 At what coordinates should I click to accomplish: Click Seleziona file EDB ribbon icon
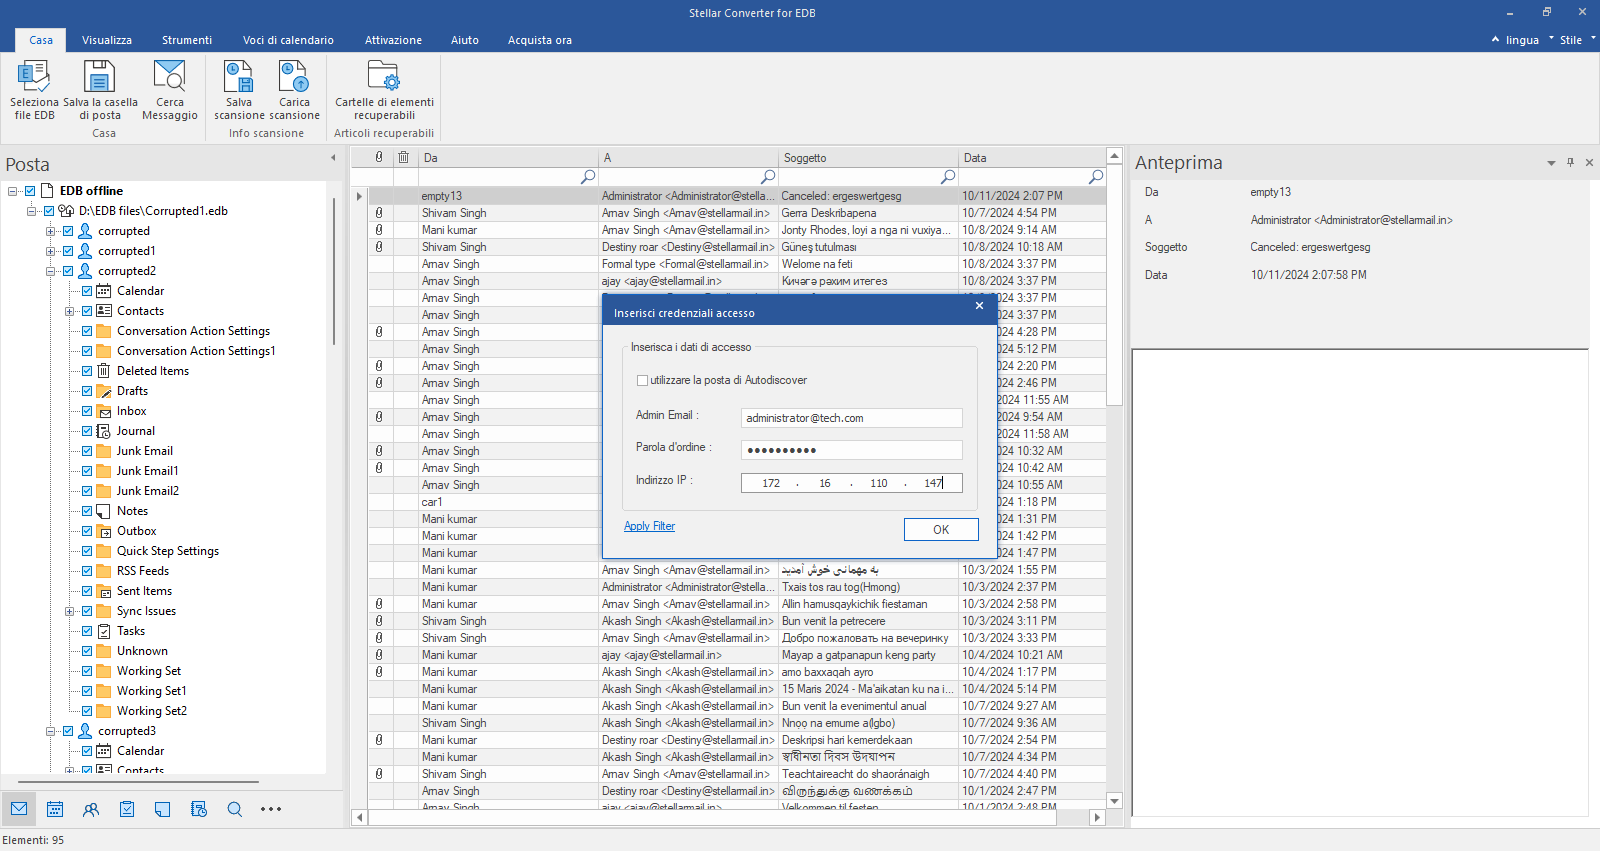coord(34,90)
